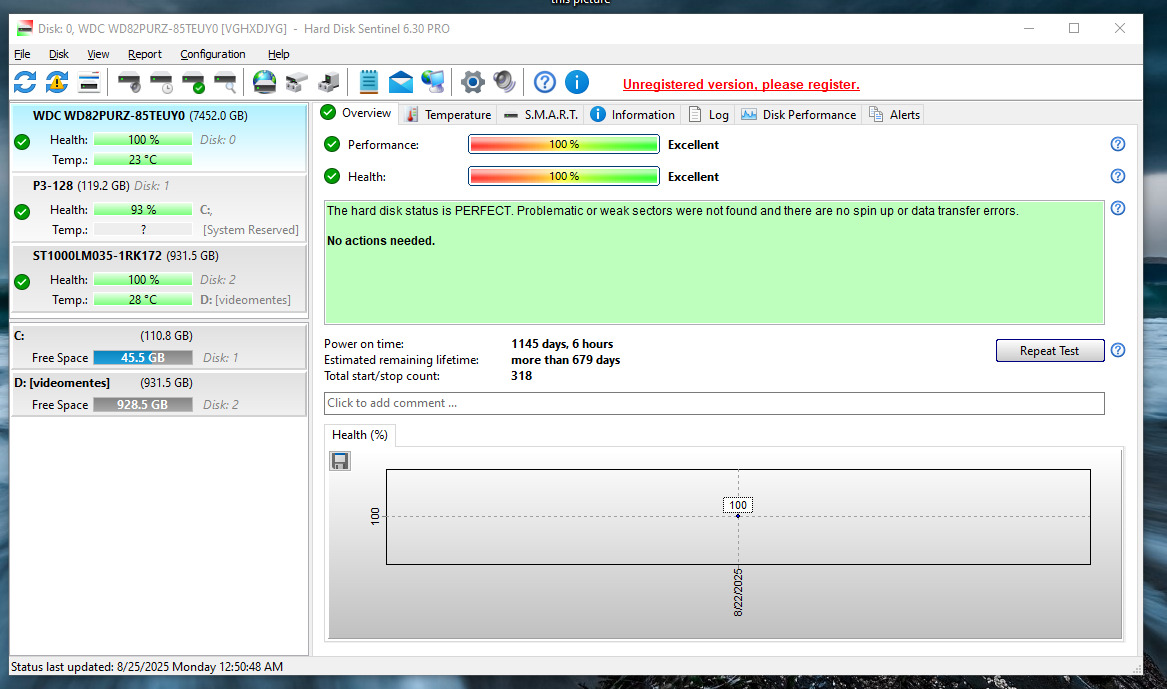Open the Configuration menu
Viewport: 1167px width, 689px height.
click(x=213, y=54)
